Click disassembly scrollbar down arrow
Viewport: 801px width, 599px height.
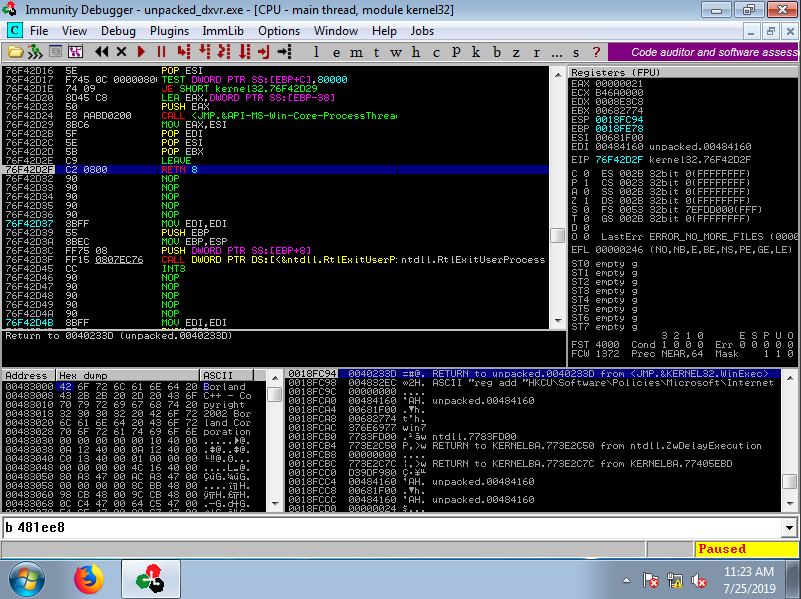click(x=558, y=321)
